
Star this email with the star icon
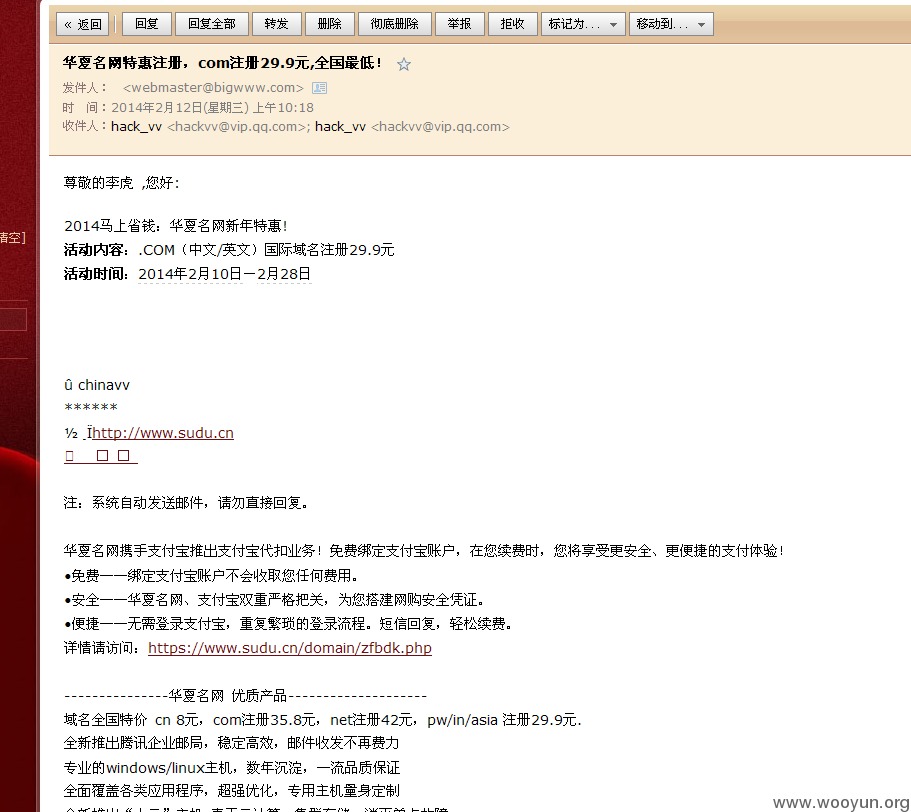pos(404,64)
